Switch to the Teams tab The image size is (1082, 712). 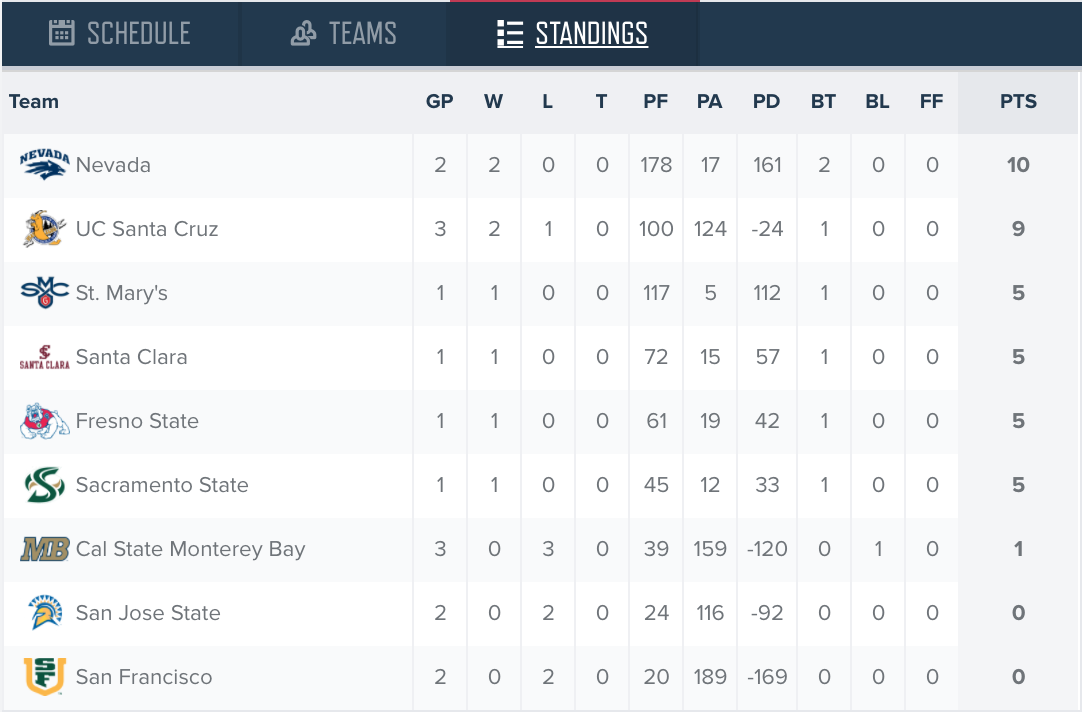[x=344, y=33]
